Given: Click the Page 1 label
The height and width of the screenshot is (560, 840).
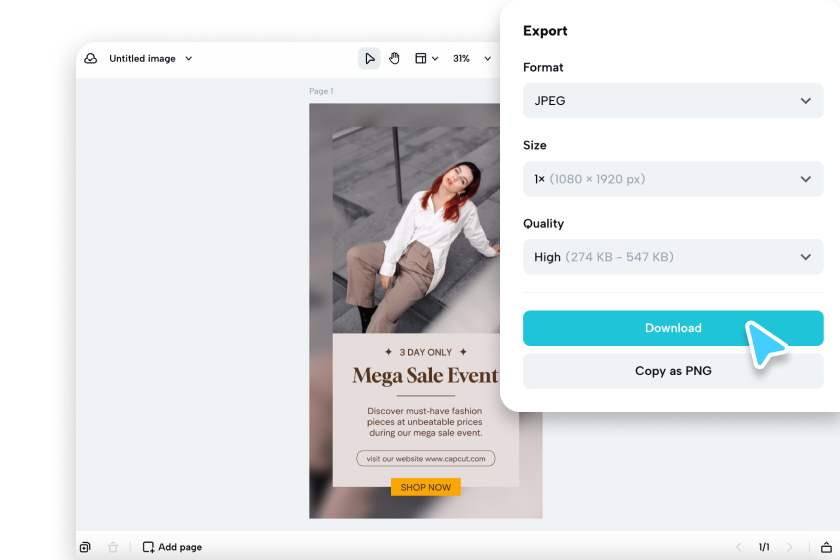Looking at the screenshot, I should click(x=321, y=91).
